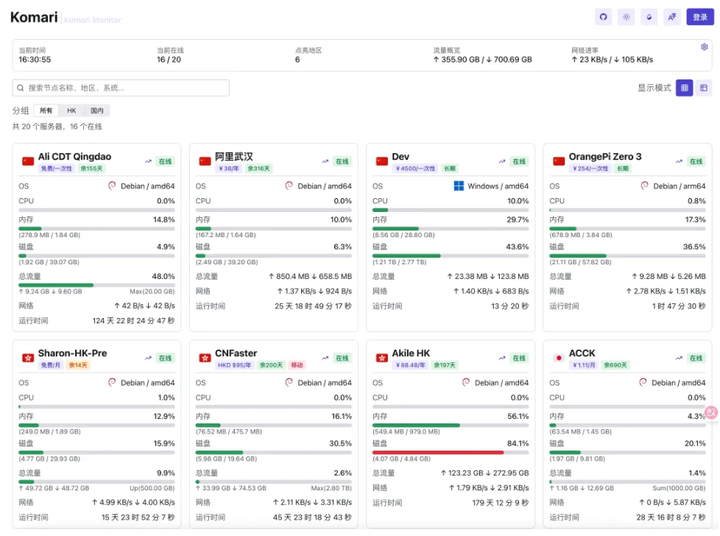Click the 登录 login button
720x536 pixels.
coord(700,17)
